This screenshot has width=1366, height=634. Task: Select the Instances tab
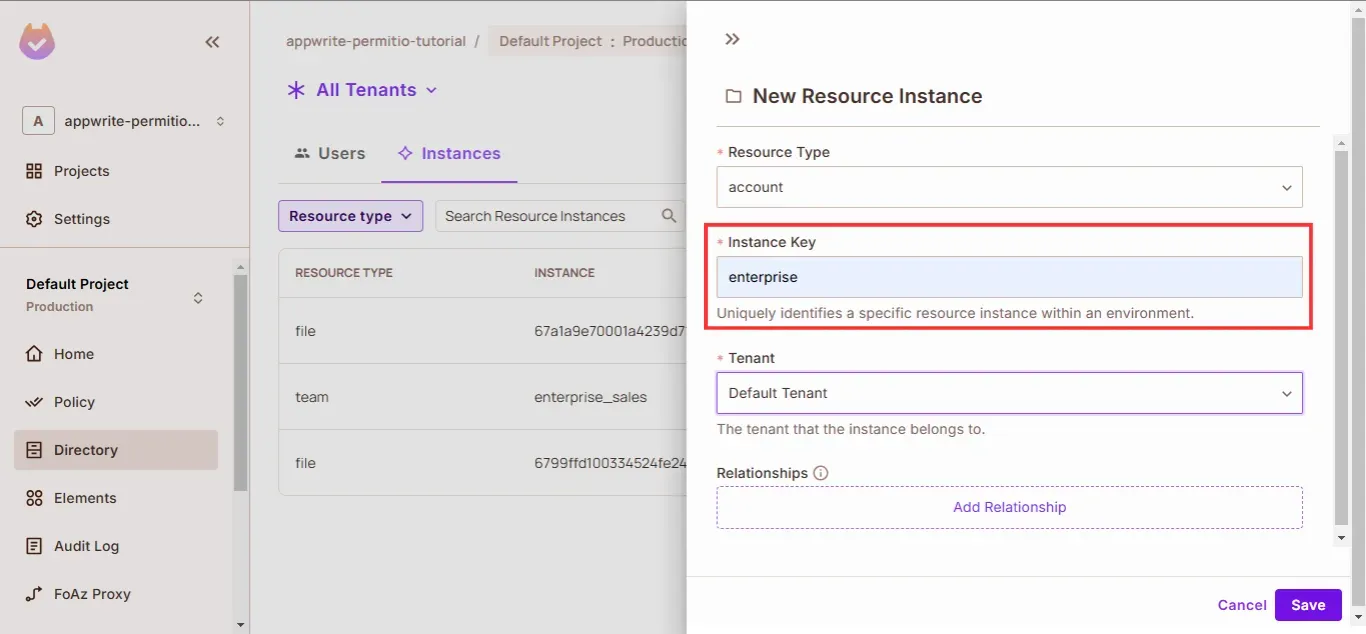tap(449, 153)
